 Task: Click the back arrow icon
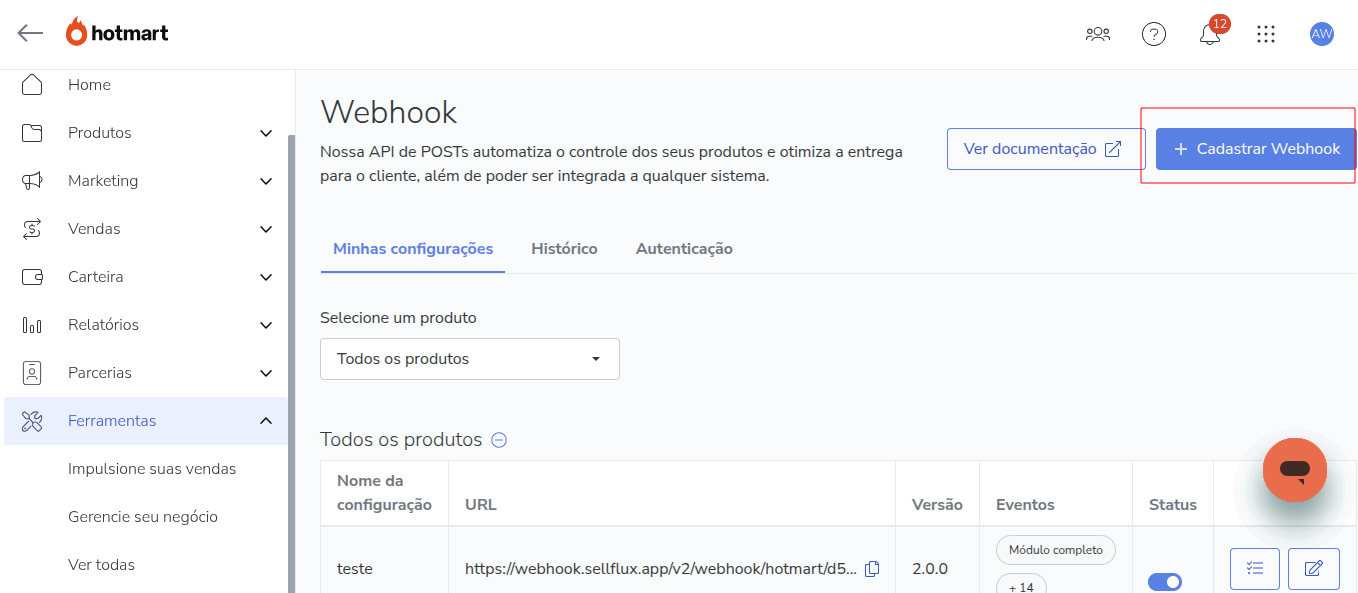pos(30,33)
